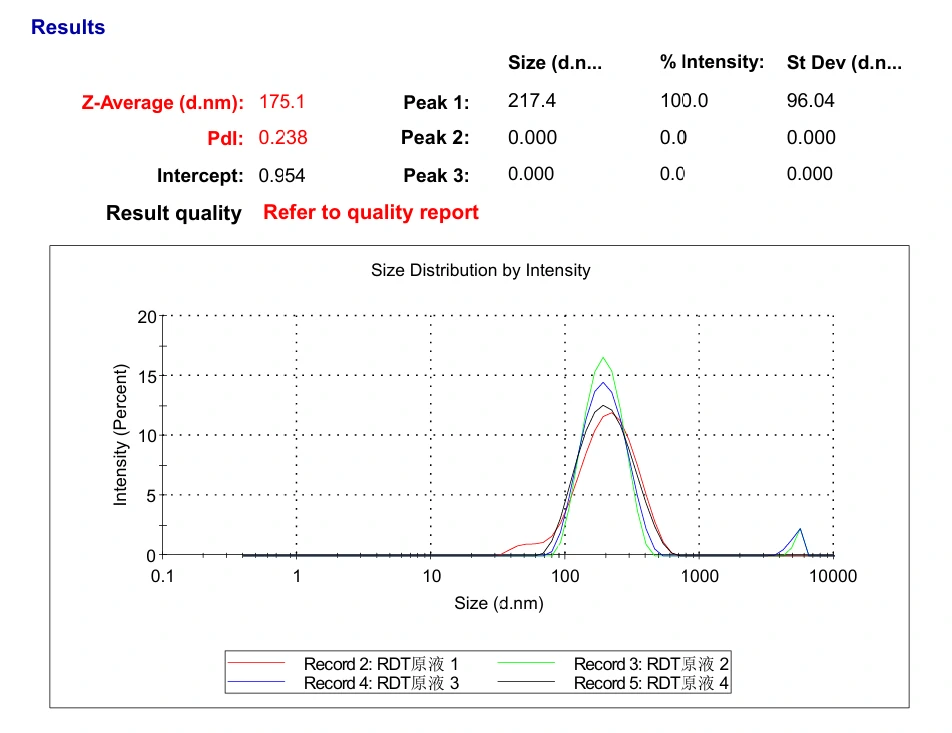Image resolution: width=952 pixels, height=733 pixels.
Task: Select the Peak 1 St Dev value 96.04
Action: 811,101
